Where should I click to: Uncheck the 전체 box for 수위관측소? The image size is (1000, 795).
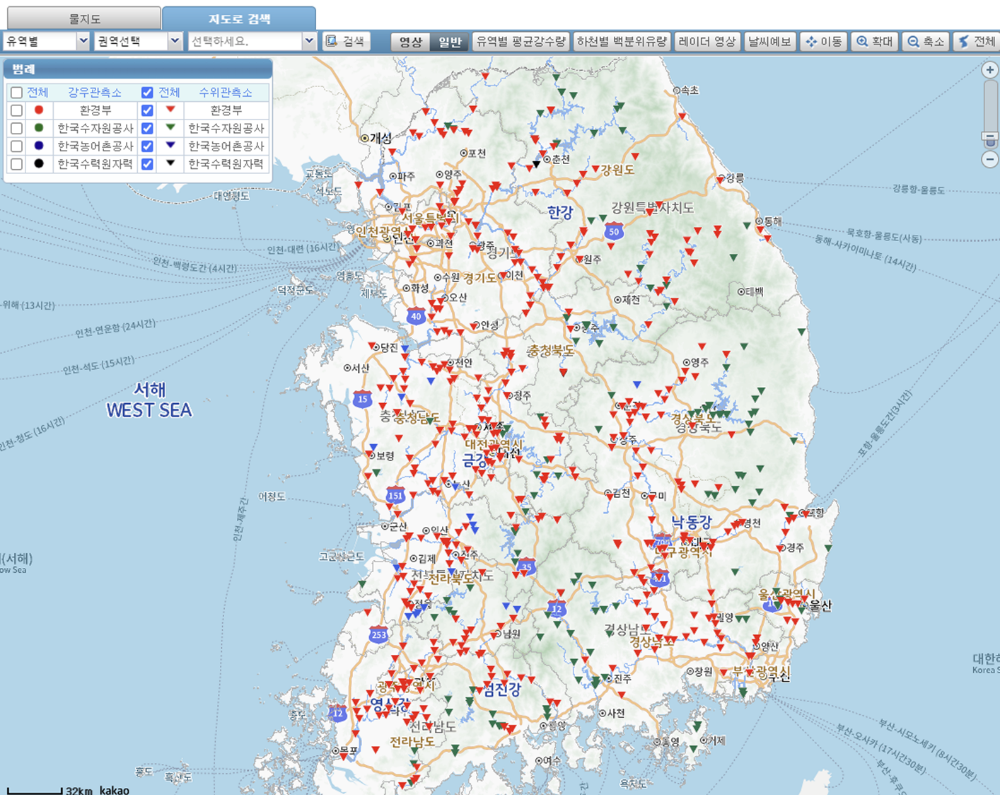pos(147,92)
